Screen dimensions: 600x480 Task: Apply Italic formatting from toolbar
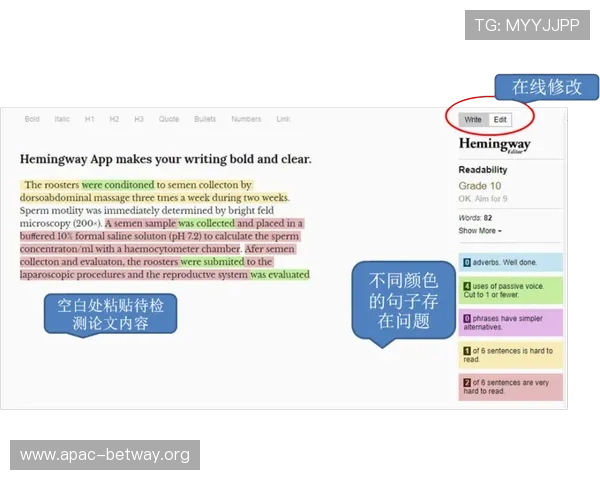click(x=62, y=119)
